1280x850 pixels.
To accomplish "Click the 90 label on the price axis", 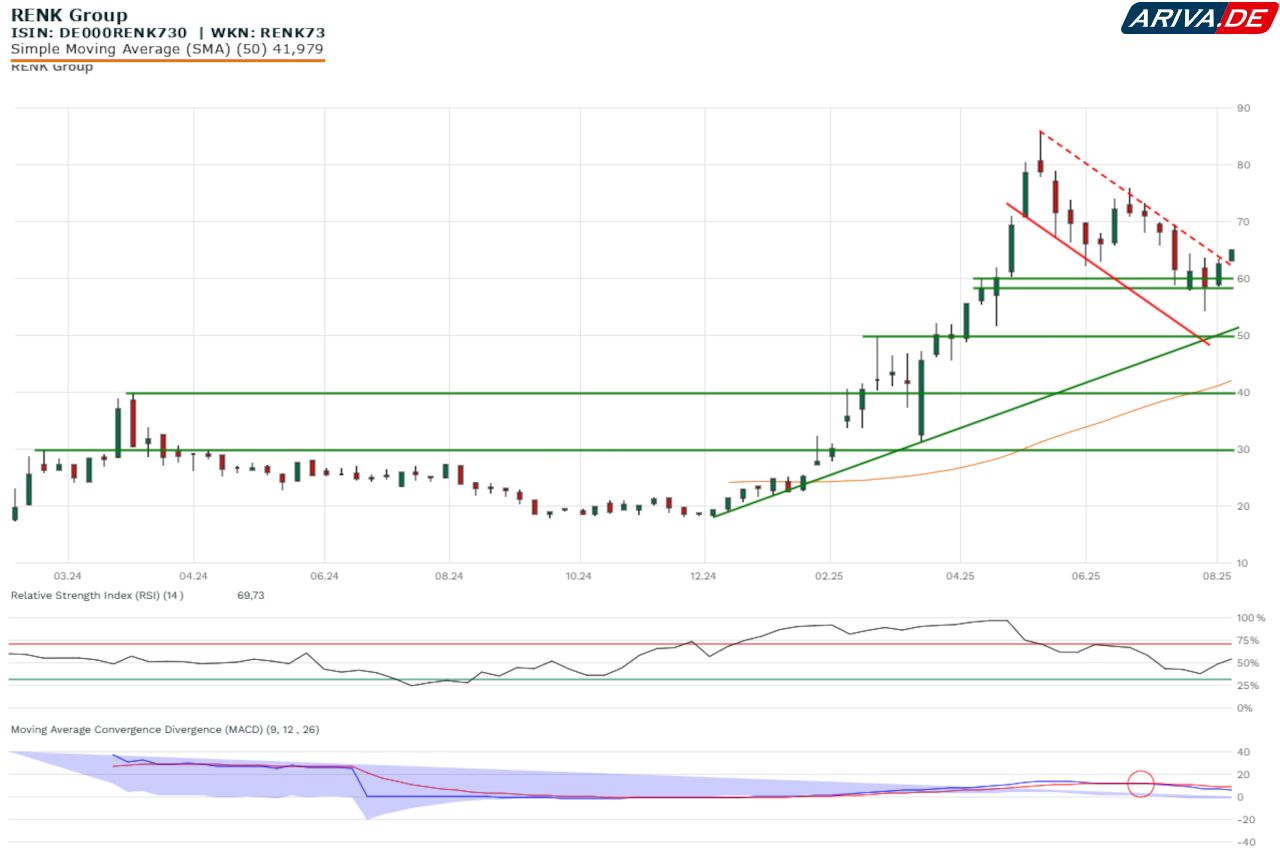I will coord(1244,108).
